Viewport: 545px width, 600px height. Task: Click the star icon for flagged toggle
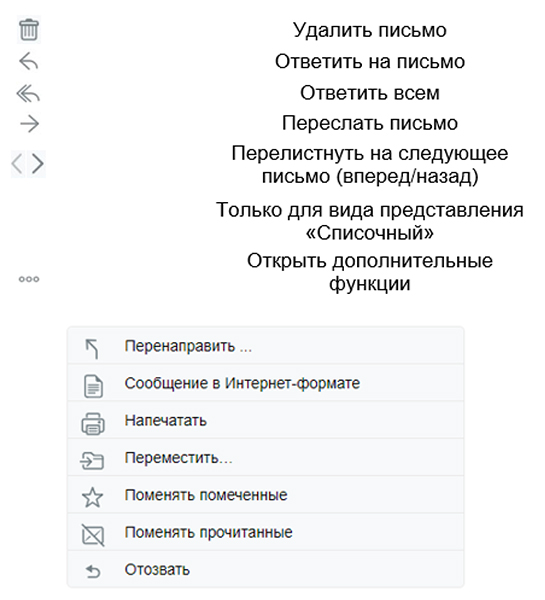point(93,498)
